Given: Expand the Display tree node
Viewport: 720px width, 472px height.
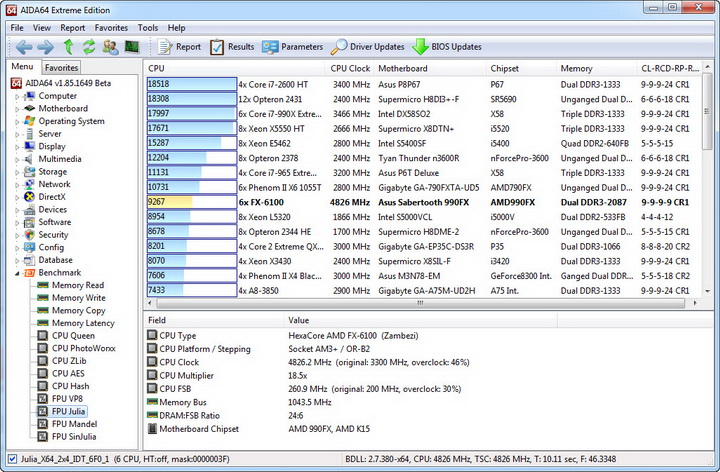Looking at the screenshot, I should (17, 147).
